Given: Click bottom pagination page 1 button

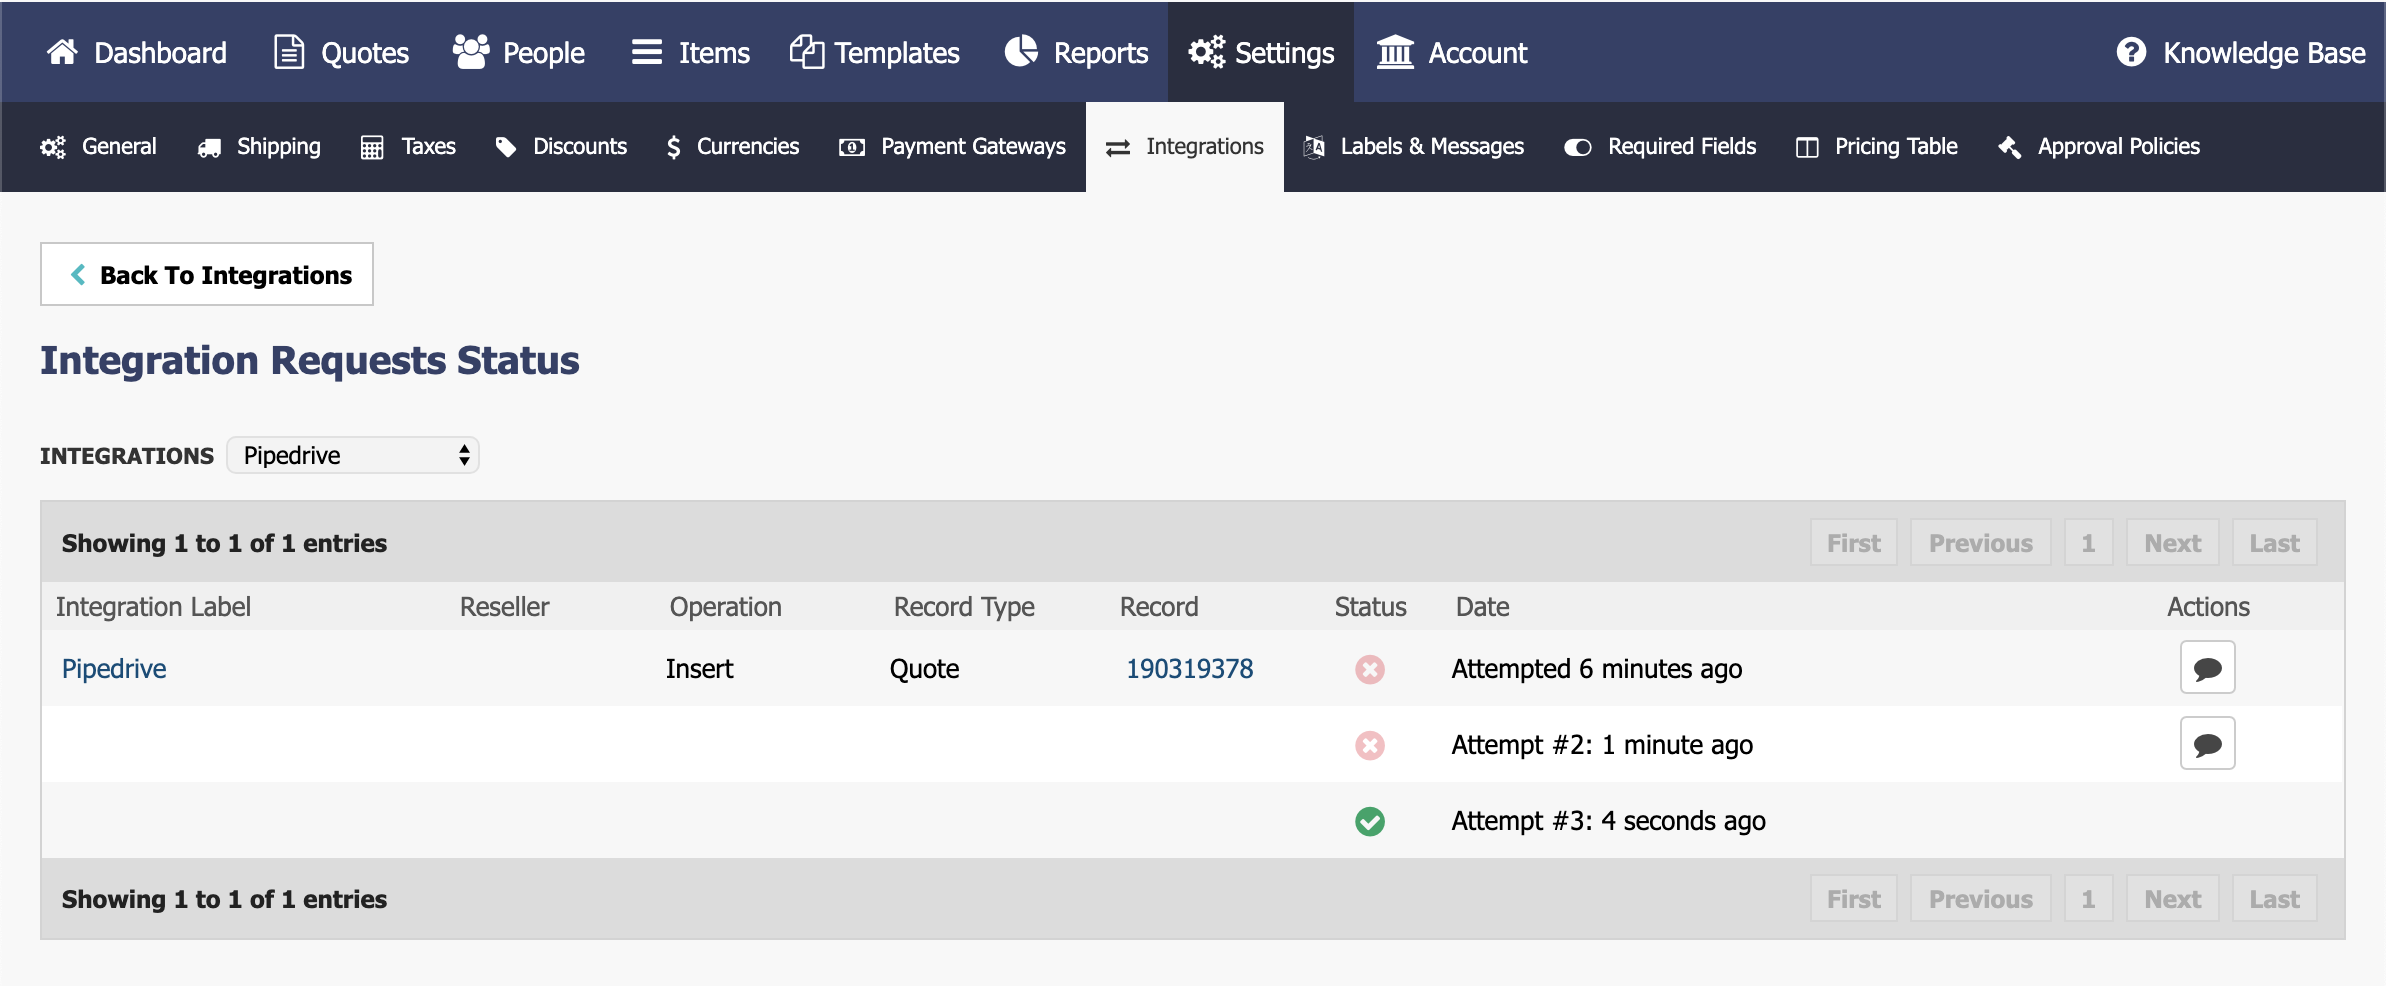Looking at the screenshot, I should (2089, 899).
